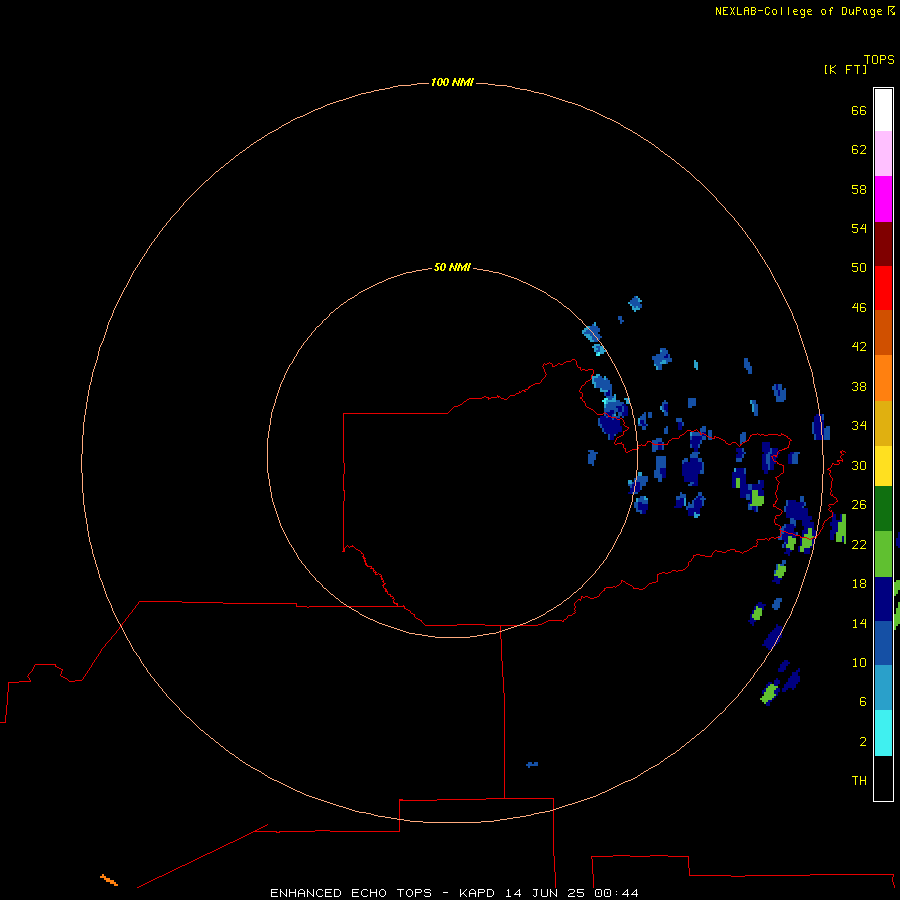Click the TOPS legend heading
Image resolution: width=900 pixels, height=900 pixels.
pos(879,59)
